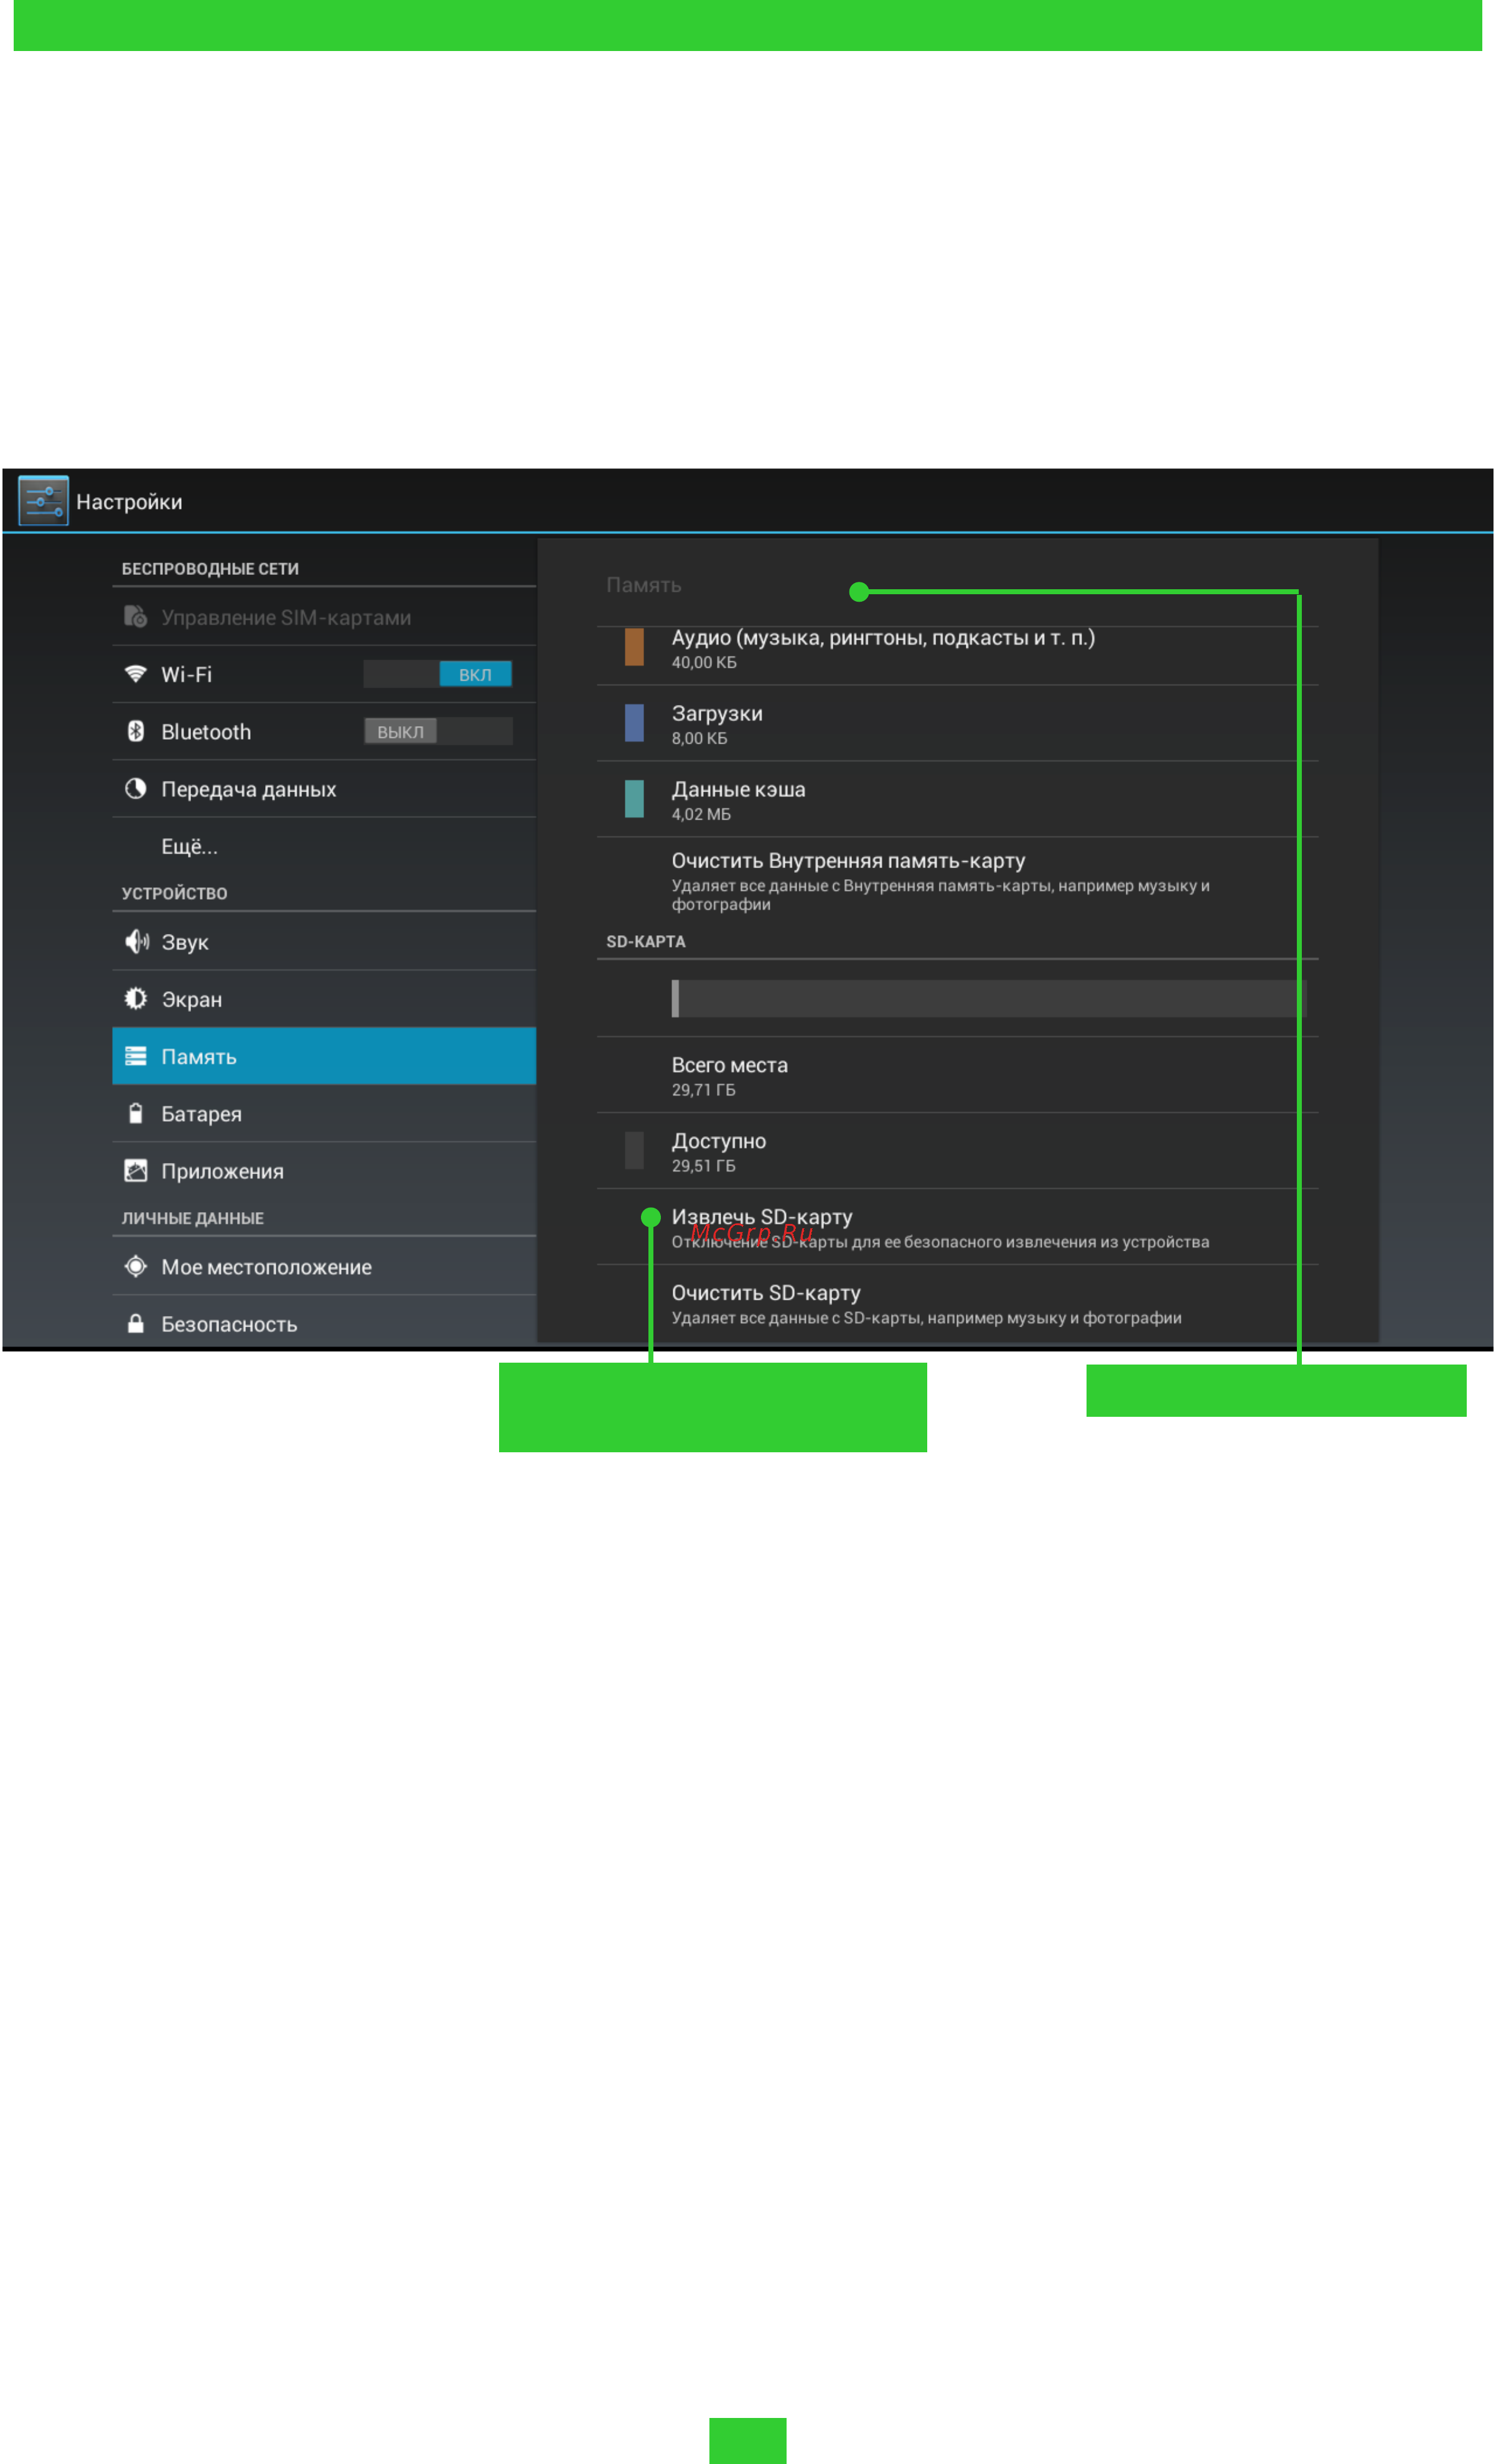Click the SIM card management icon
Viewport: 1496px width, 2464px height.
pyautogui.click(x=136, y=617)
